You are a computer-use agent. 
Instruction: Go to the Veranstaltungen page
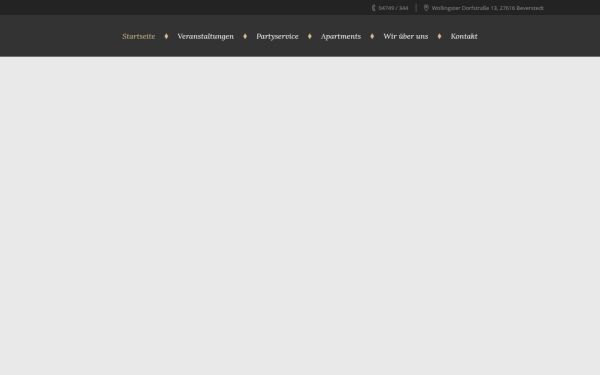(x=205, y=36)
